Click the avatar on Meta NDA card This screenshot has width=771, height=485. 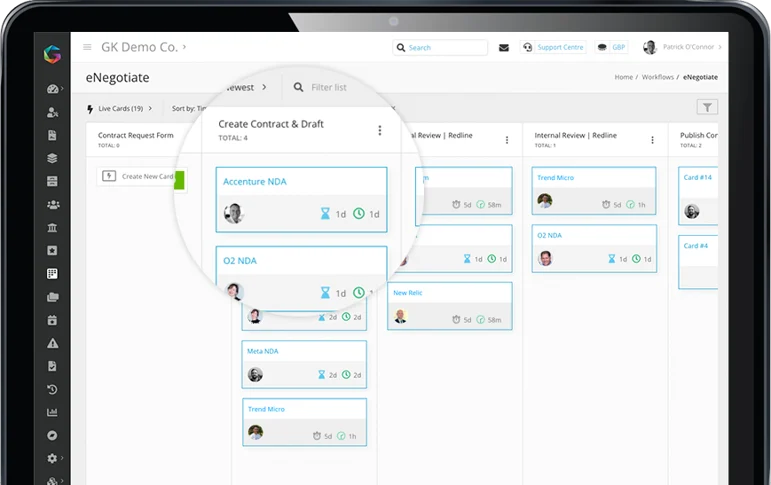coord(255,375)
